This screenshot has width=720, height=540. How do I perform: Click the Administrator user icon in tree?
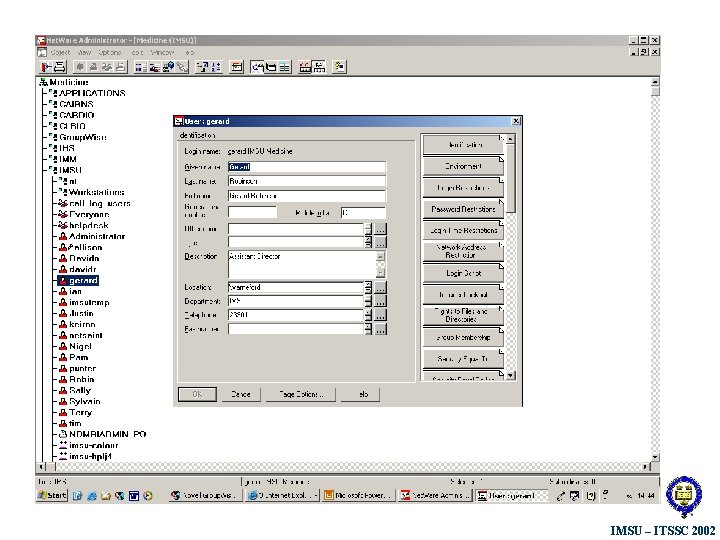[63, 236]
